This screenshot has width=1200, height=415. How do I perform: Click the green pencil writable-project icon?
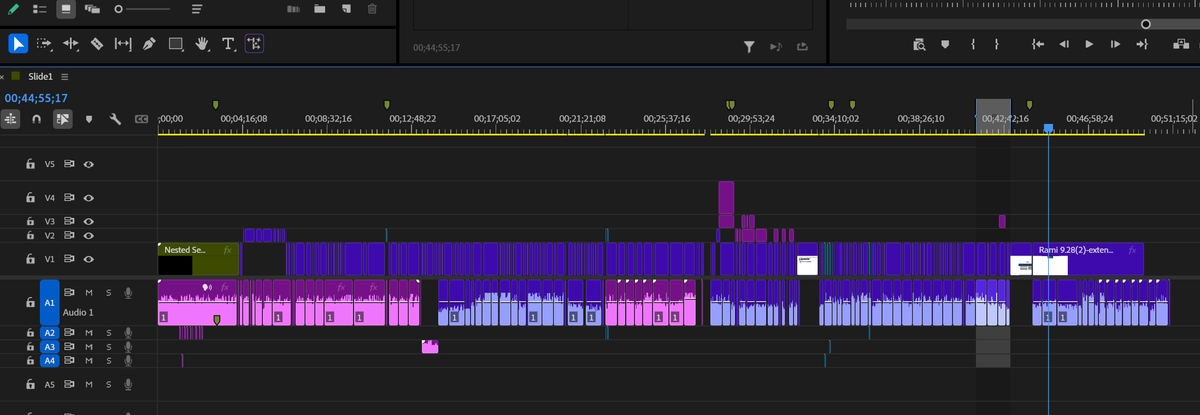[12, 8]
